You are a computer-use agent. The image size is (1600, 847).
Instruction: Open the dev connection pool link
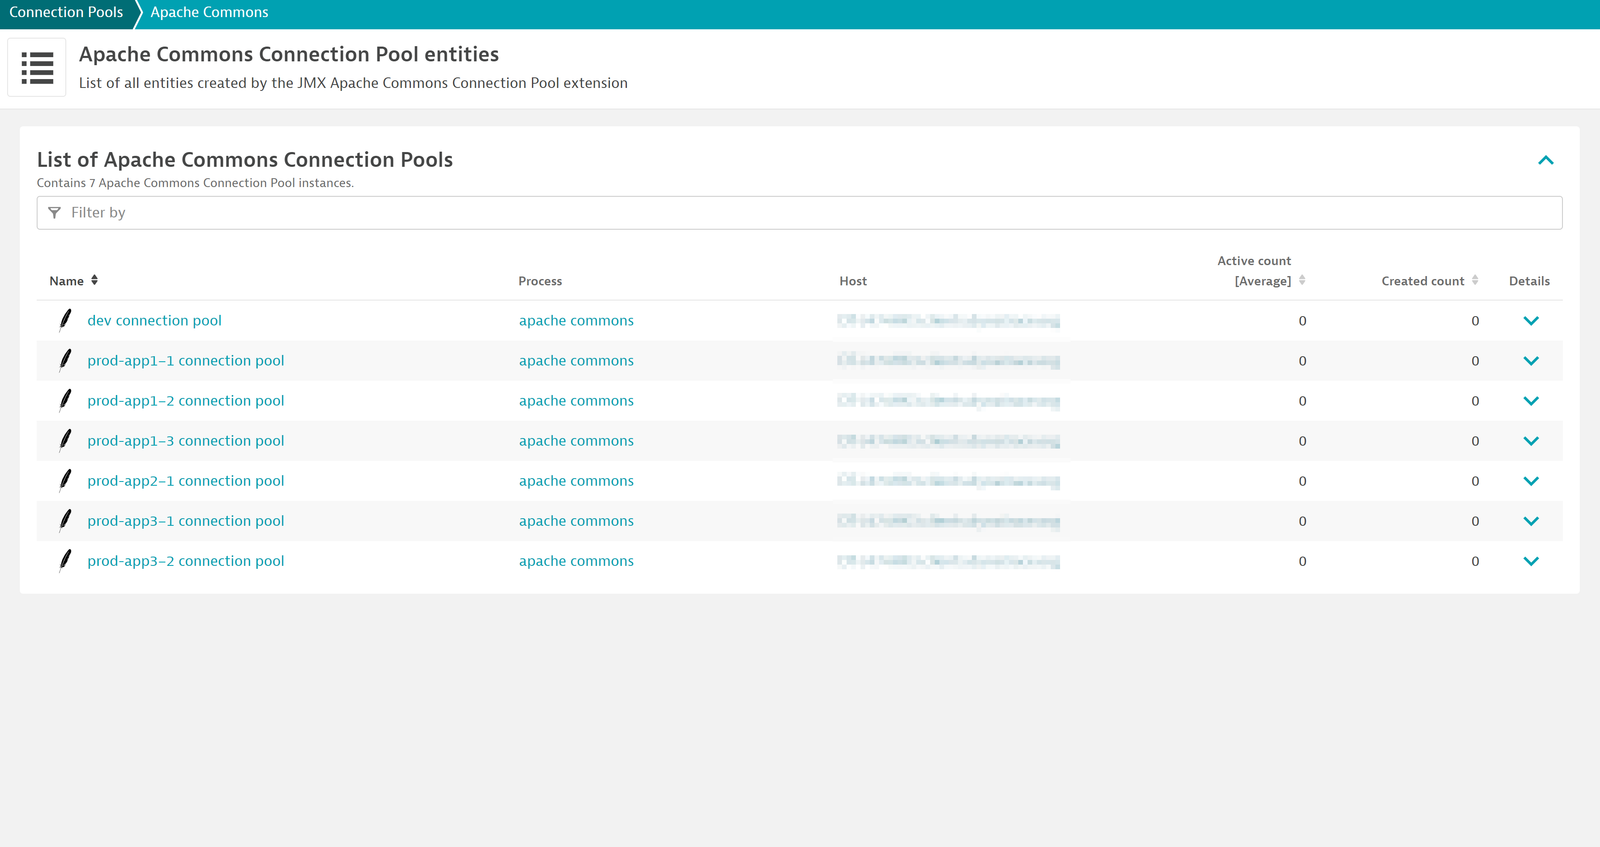pyautogui.click(x=154, y=321)
